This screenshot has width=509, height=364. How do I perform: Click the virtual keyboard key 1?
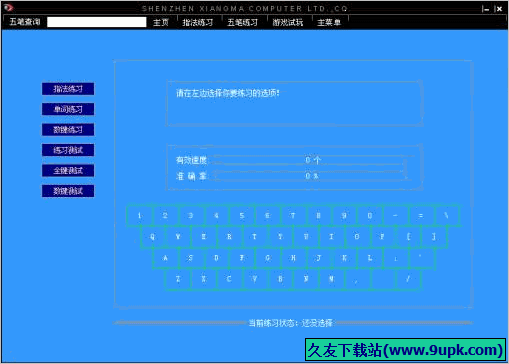(x=140, y=216)
